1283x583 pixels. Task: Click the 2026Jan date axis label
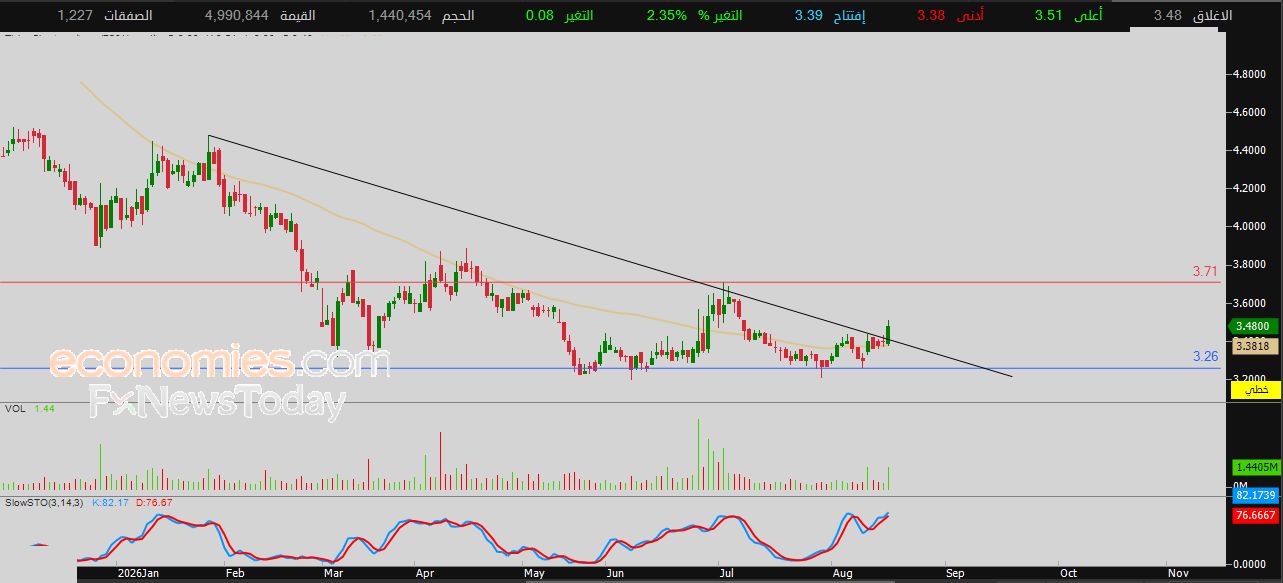pyautogui.click(x=136, y=573)
